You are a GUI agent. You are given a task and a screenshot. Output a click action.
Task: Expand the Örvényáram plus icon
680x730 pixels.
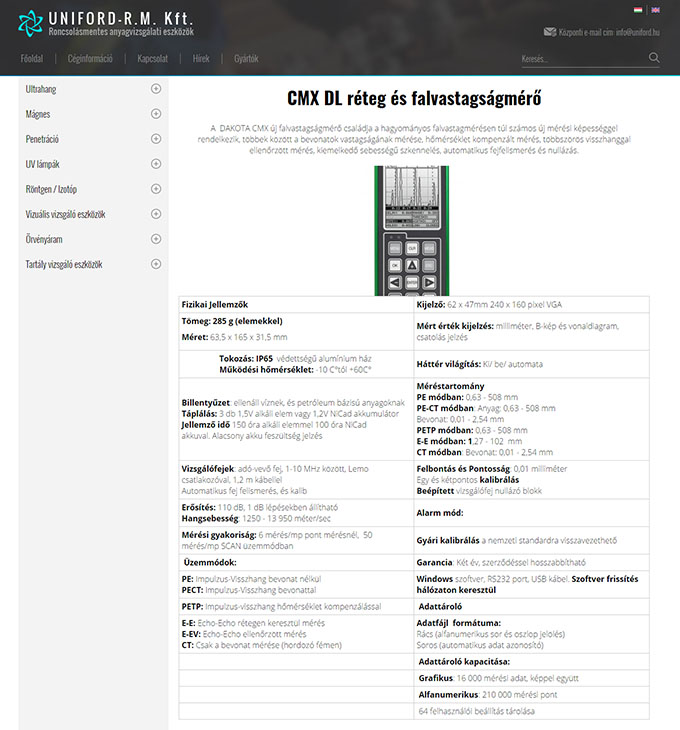[x=156, y=239]
